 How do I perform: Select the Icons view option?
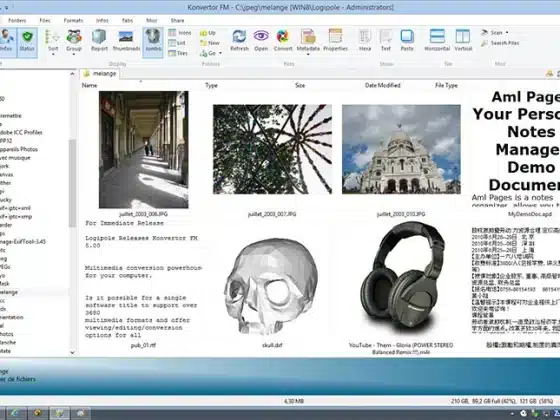coord(180,32)
